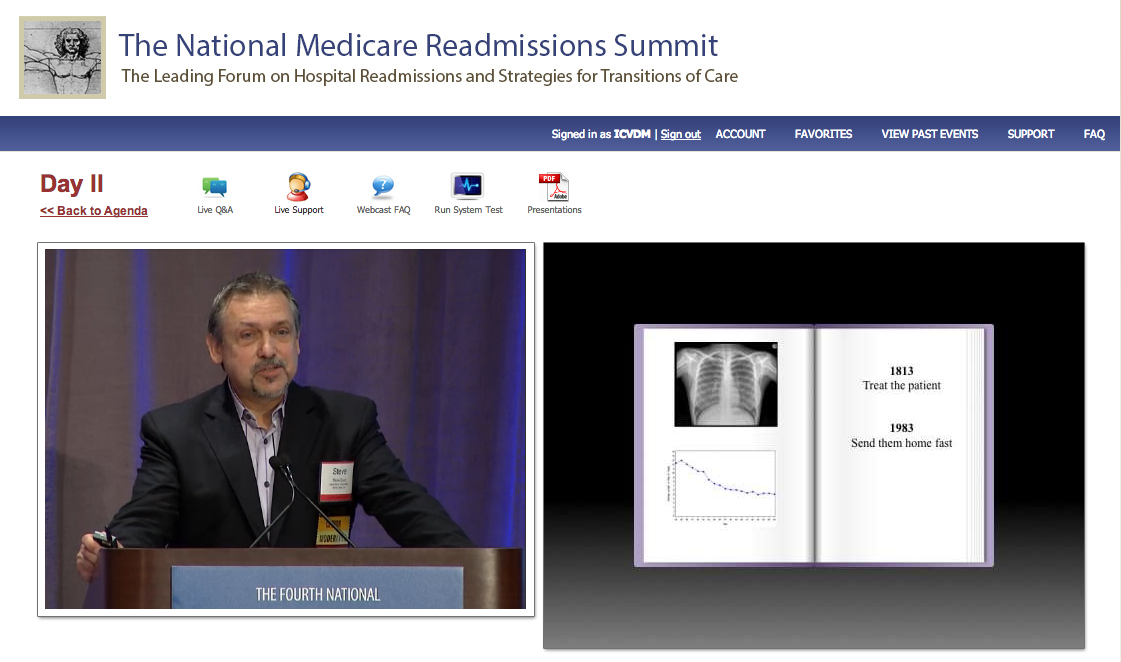Click the Live Support headset icon

(x=299, y=187)
